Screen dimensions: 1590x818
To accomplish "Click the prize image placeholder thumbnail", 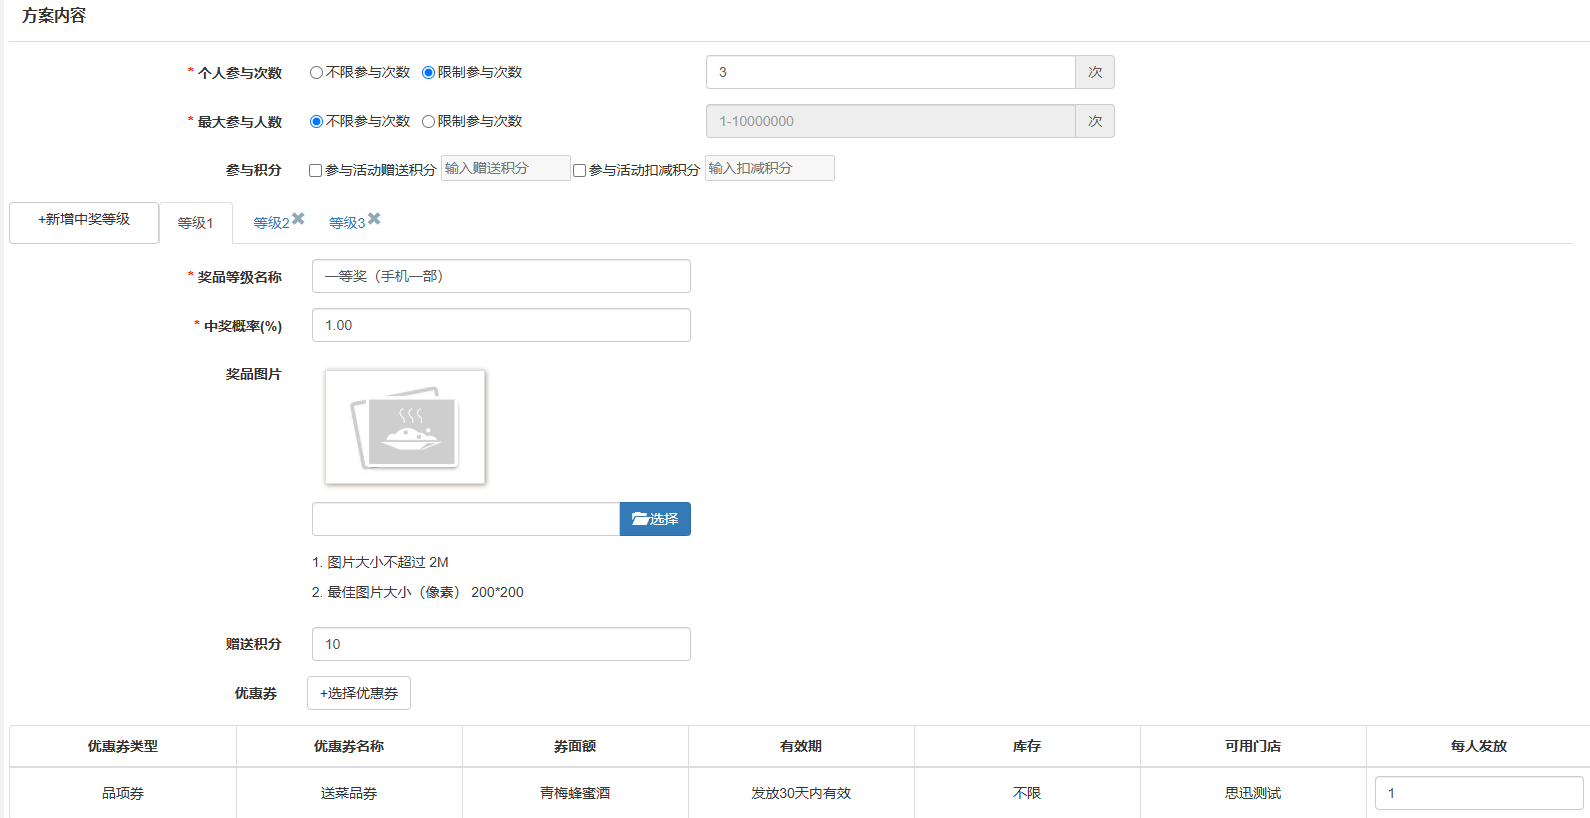I will pyautogui.click(x=405, y=427).
